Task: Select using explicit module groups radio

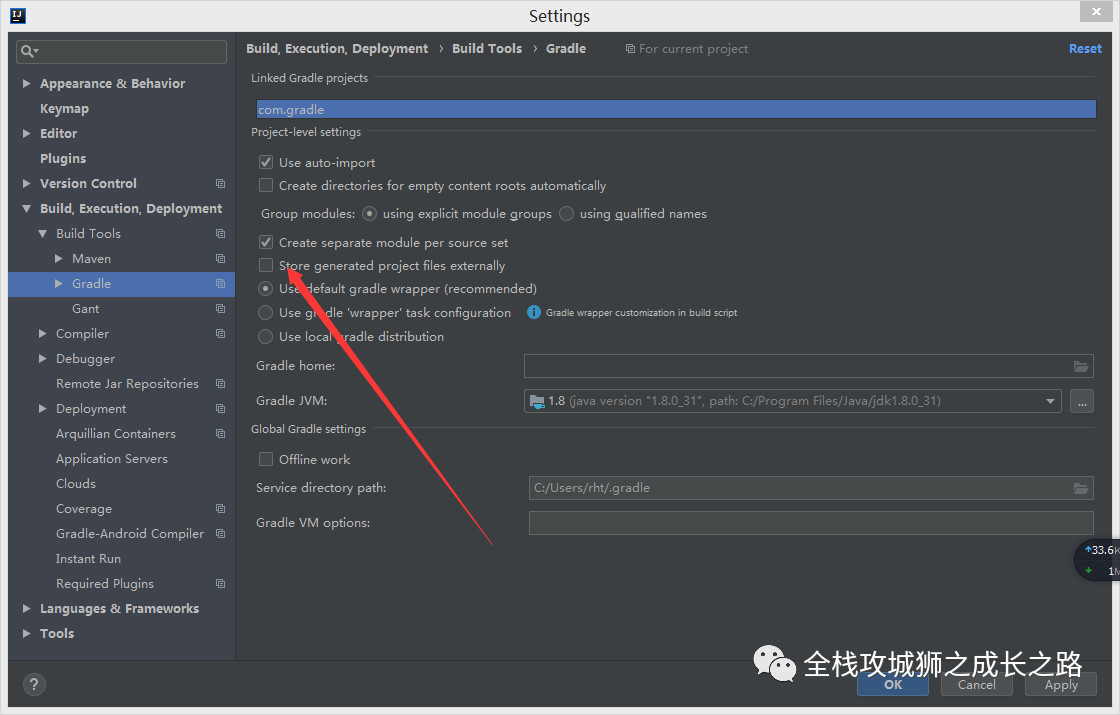Action: pyautogui.click(x=369, y=214)
